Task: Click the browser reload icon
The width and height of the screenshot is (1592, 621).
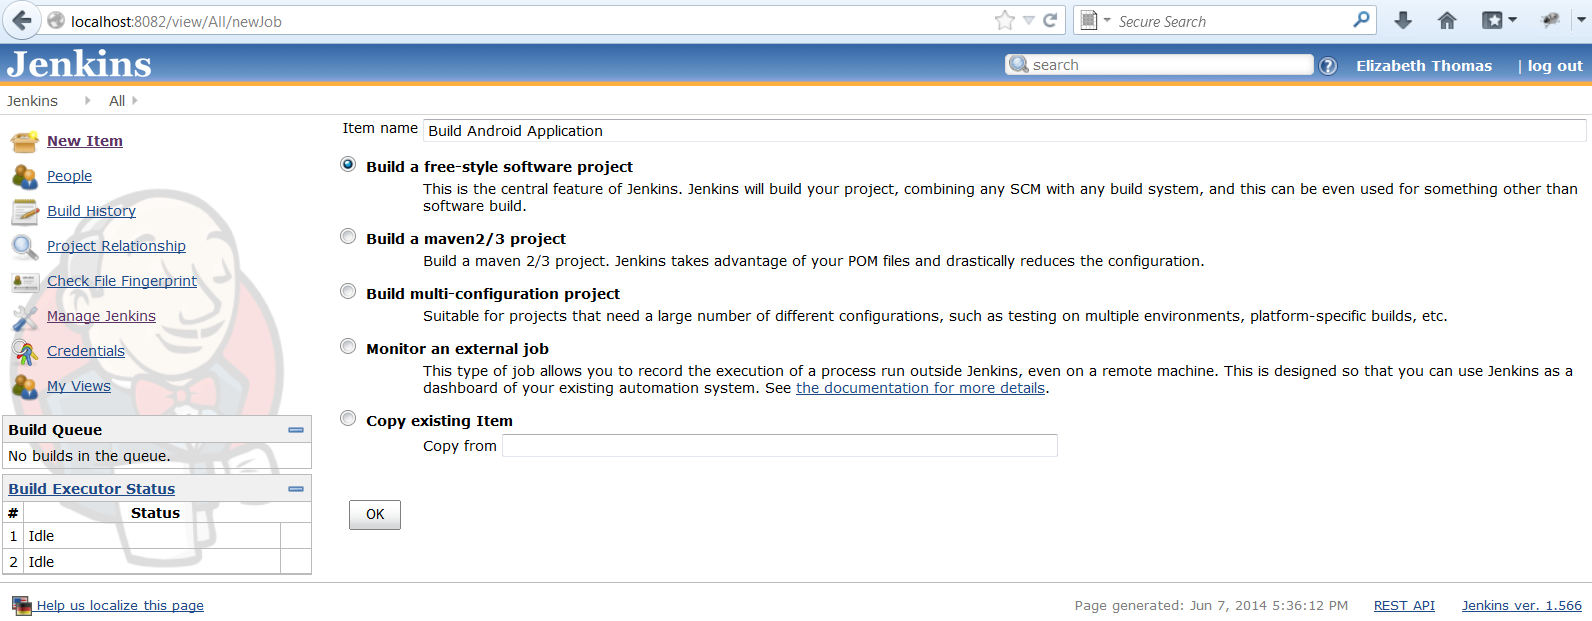Action: (1050, 20)
